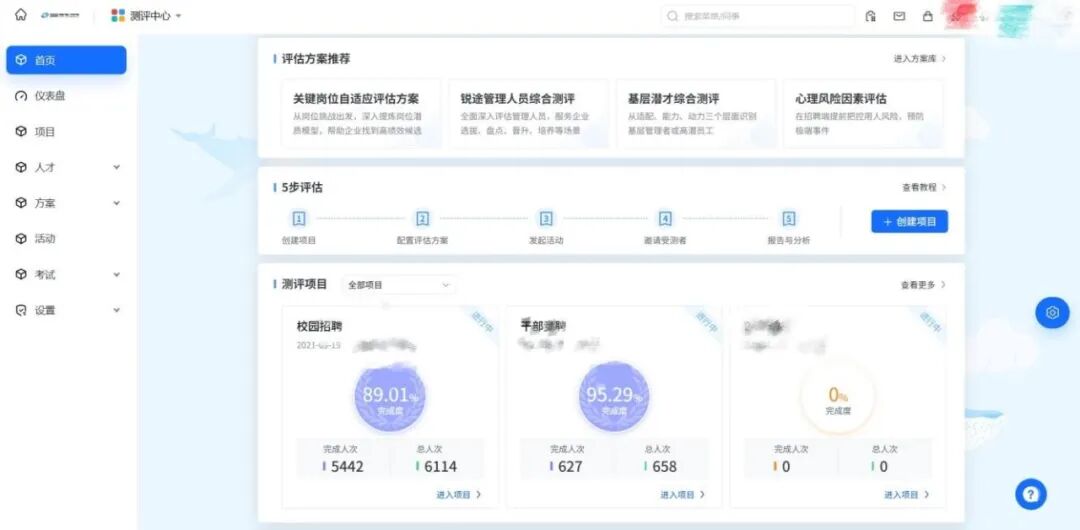Image resolution: width=1080 pixels, height=530 pixels.
Task: Click step 2 配置评估方案 icon
Action: tap(422, 219)
